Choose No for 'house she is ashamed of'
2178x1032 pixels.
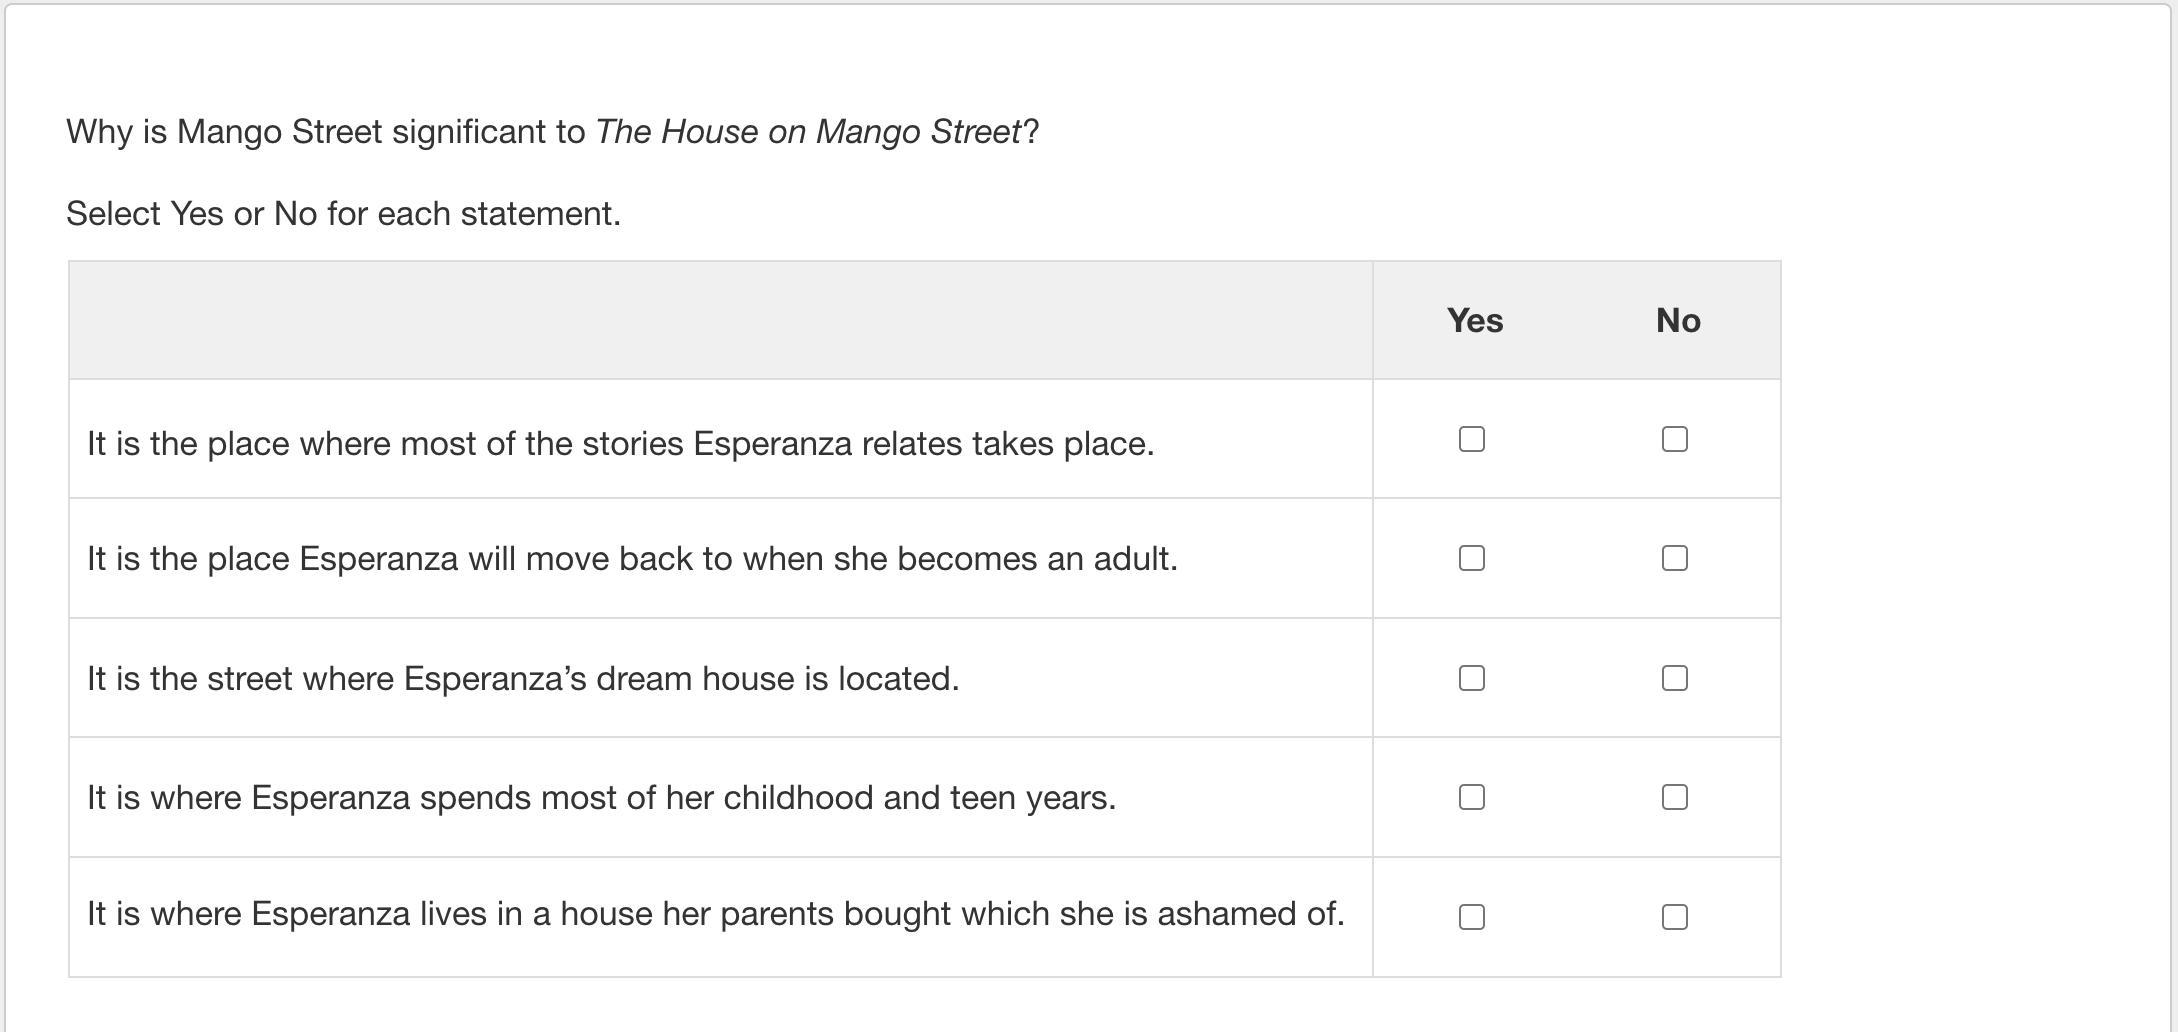tap(1674, 917)
